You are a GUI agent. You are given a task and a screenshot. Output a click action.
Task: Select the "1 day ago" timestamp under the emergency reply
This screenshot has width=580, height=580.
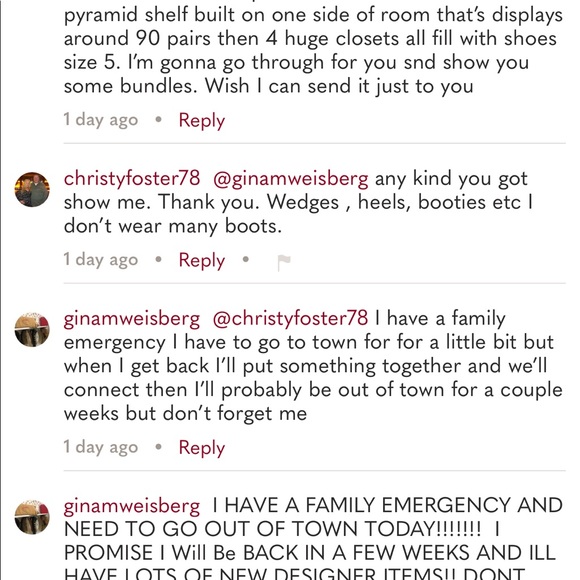pyautogui.click(x=101, y=447)
